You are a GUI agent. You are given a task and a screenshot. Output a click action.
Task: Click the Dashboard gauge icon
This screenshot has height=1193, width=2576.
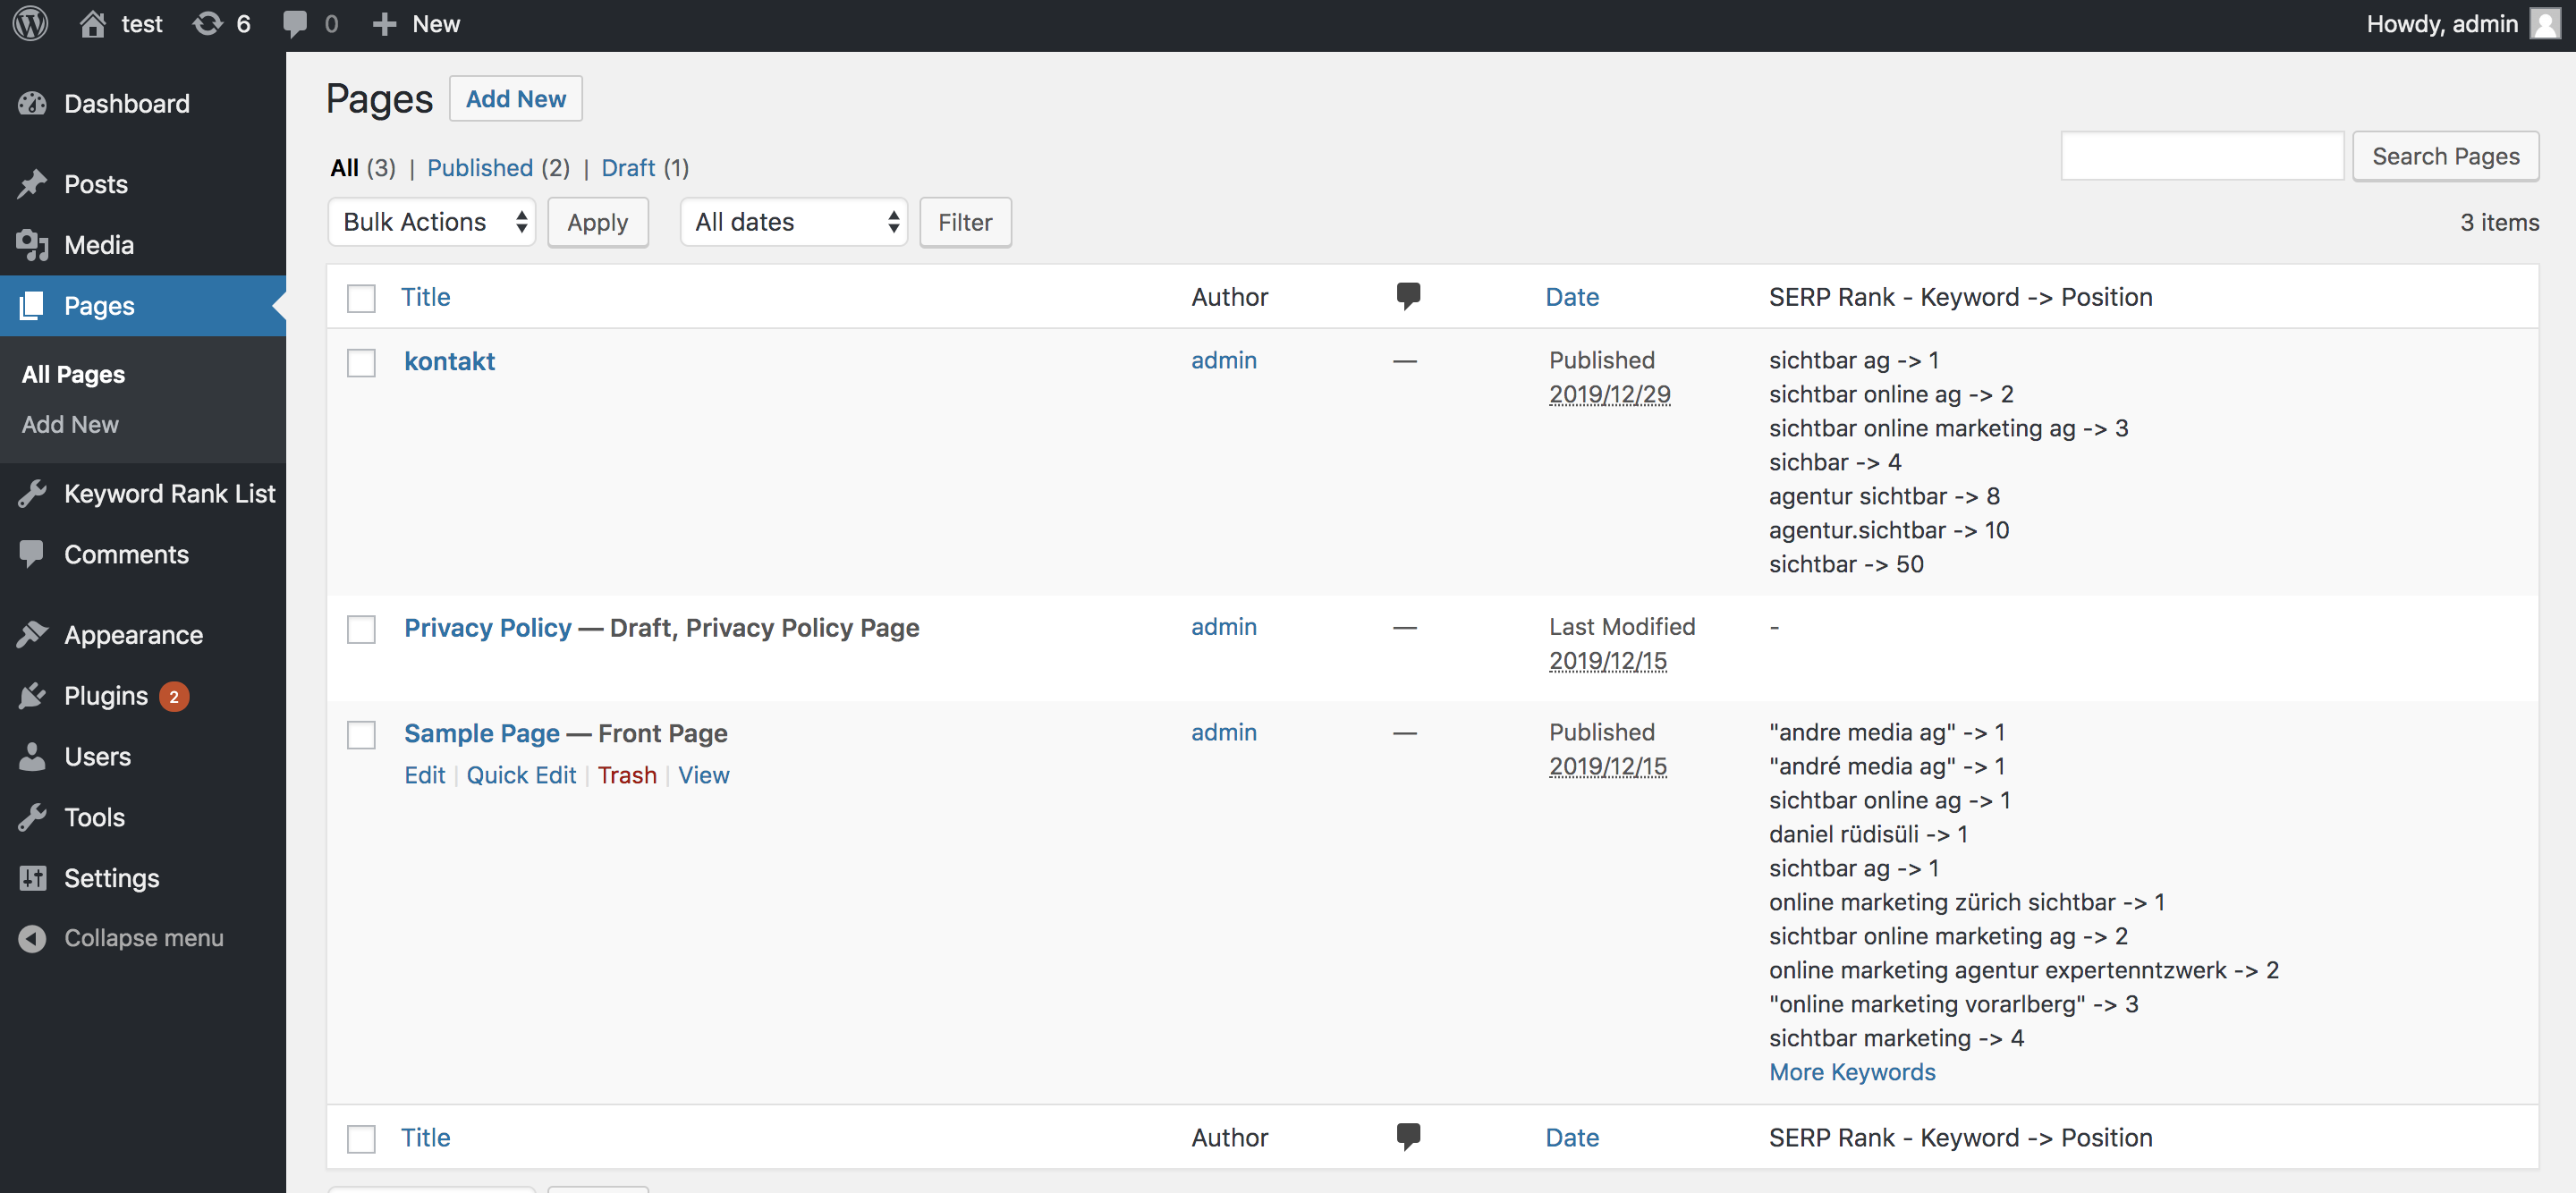[x=32, y=104]
